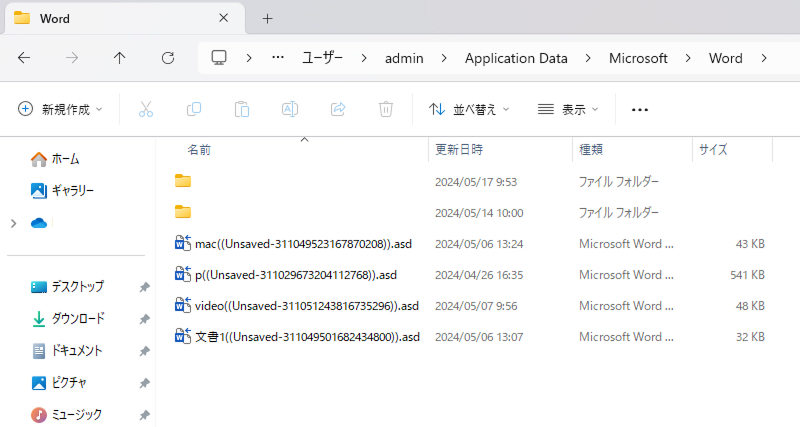Expand the OneDrive node chevron
Screen dimensions: 800x427
tap(14, 223)
